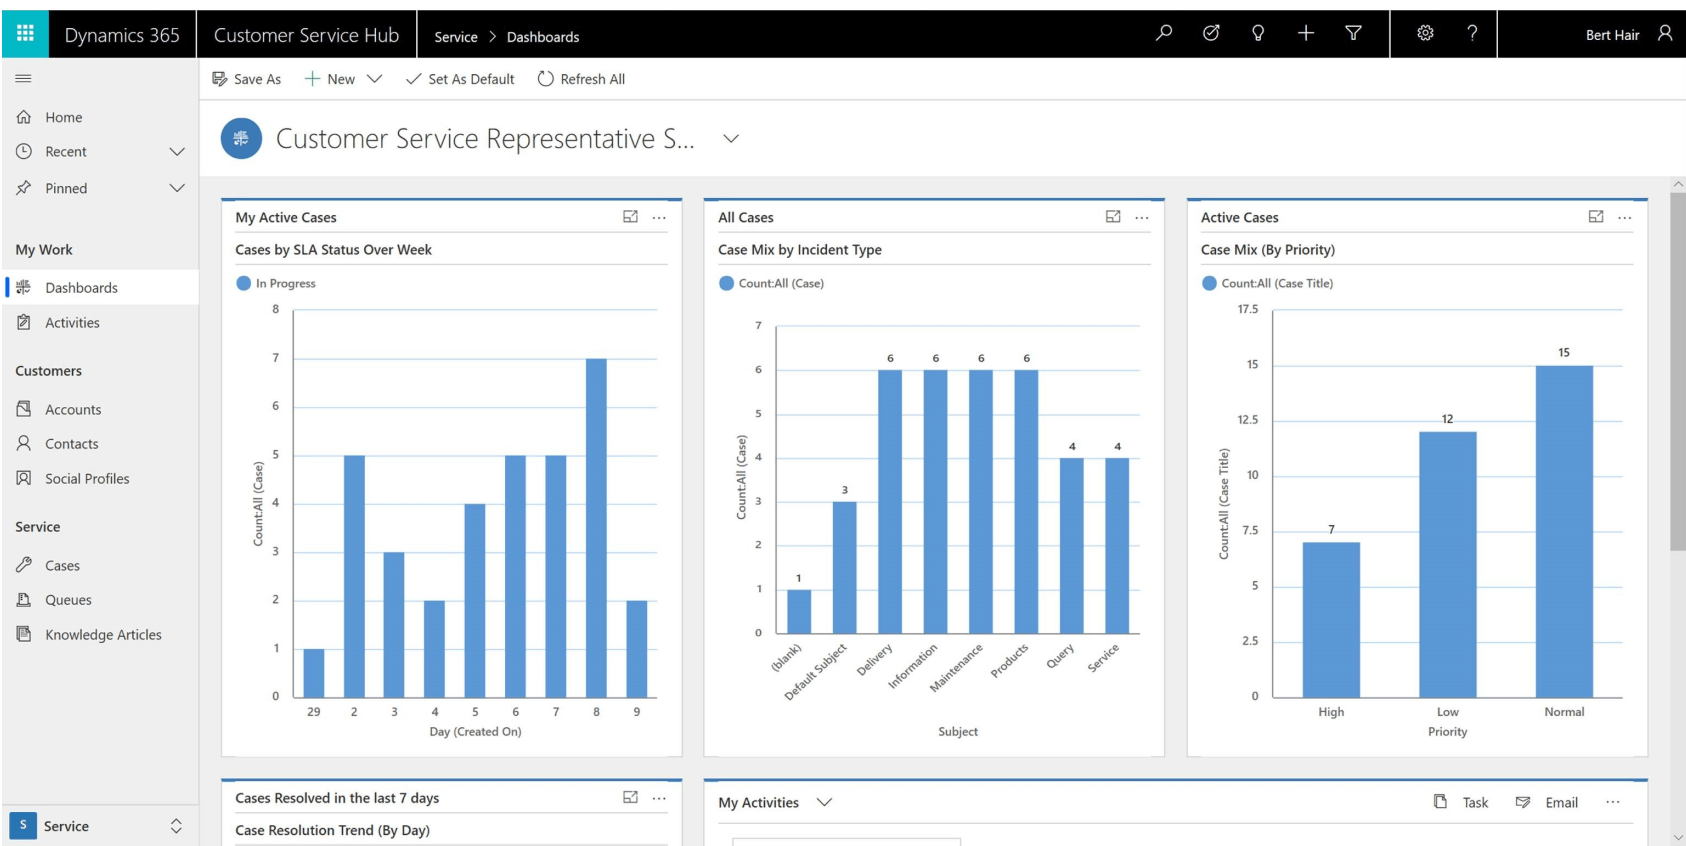Open more options for All Cases chart
The image size is (1686, 846).
coord(1142,217)
